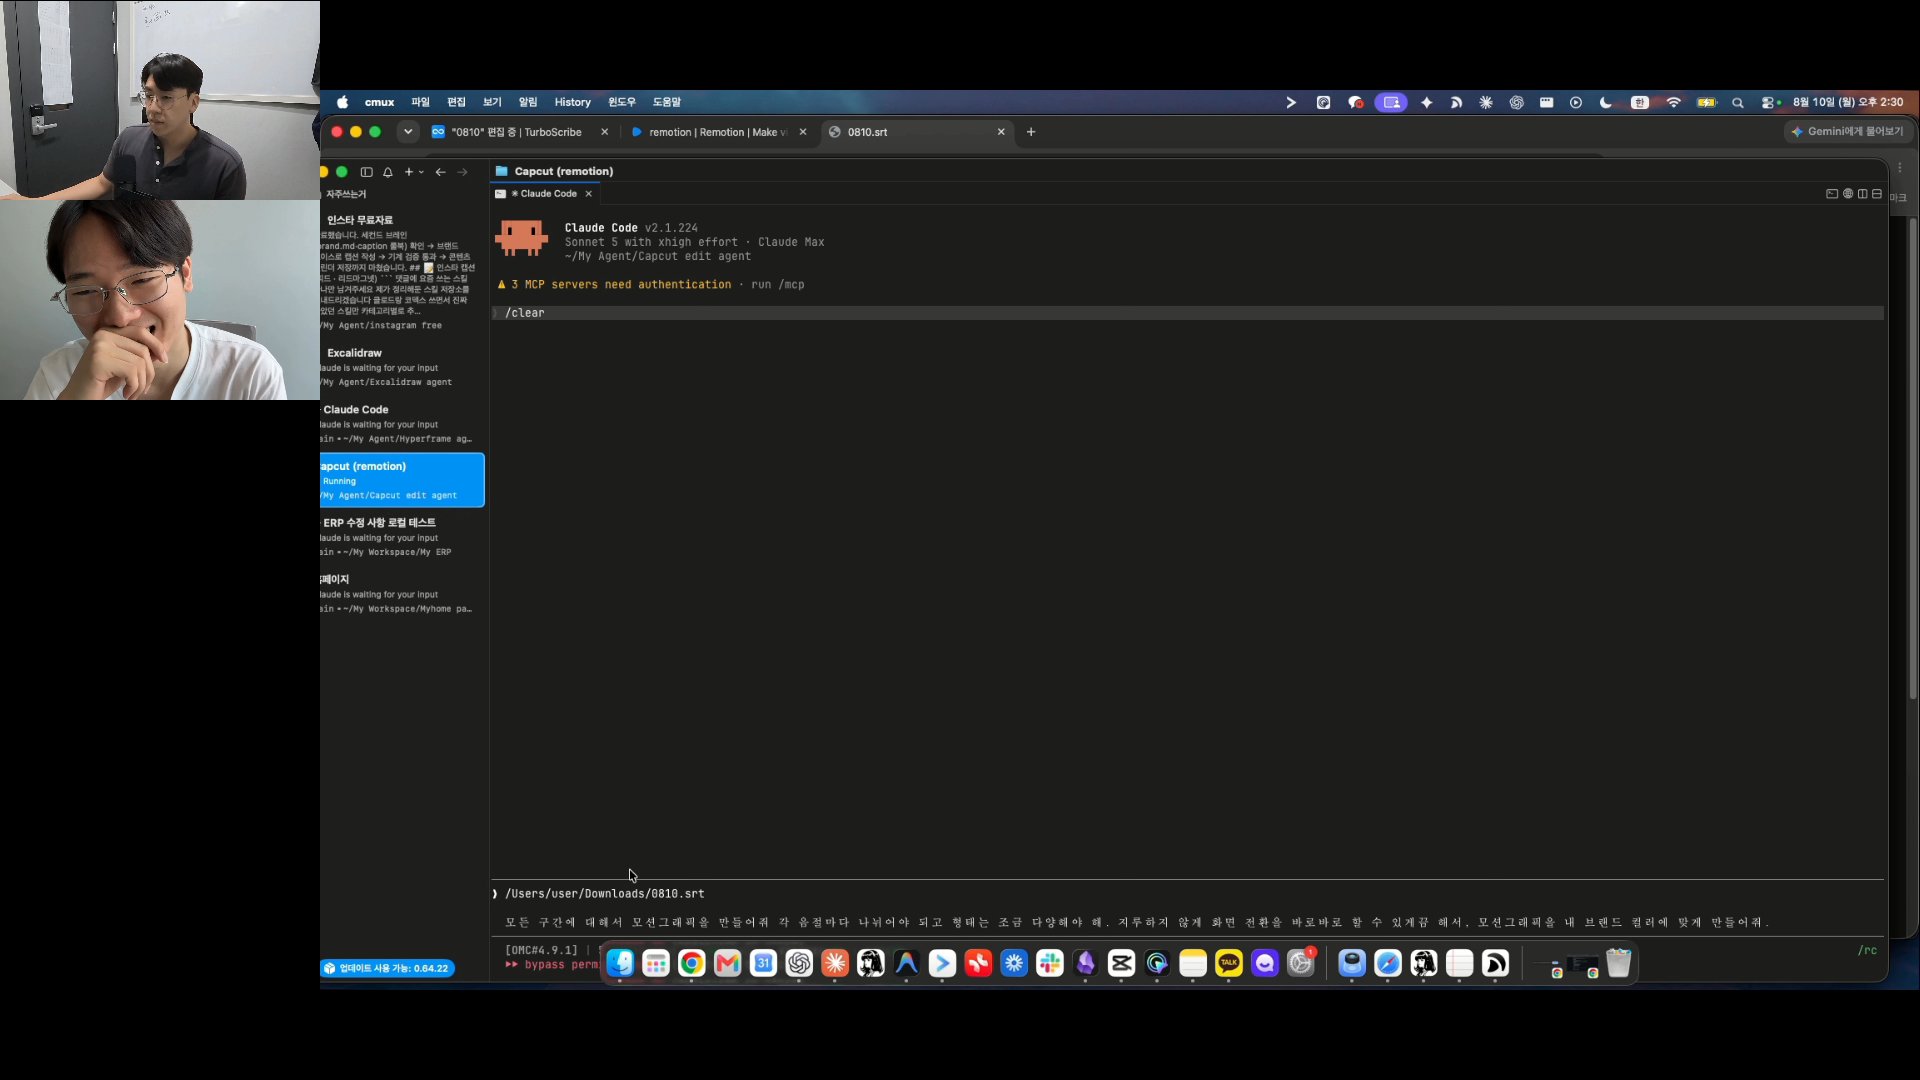The width and height of the screenshot is (1920, 1080).
Task: Open Finder from the dock
Action: point(620,963)
